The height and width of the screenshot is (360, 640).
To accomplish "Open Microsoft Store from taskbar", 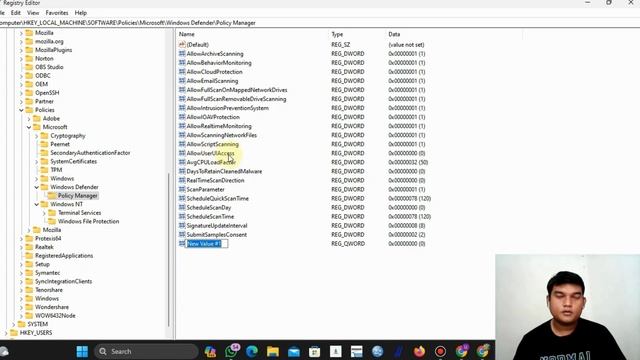I will tap(315, 351).
